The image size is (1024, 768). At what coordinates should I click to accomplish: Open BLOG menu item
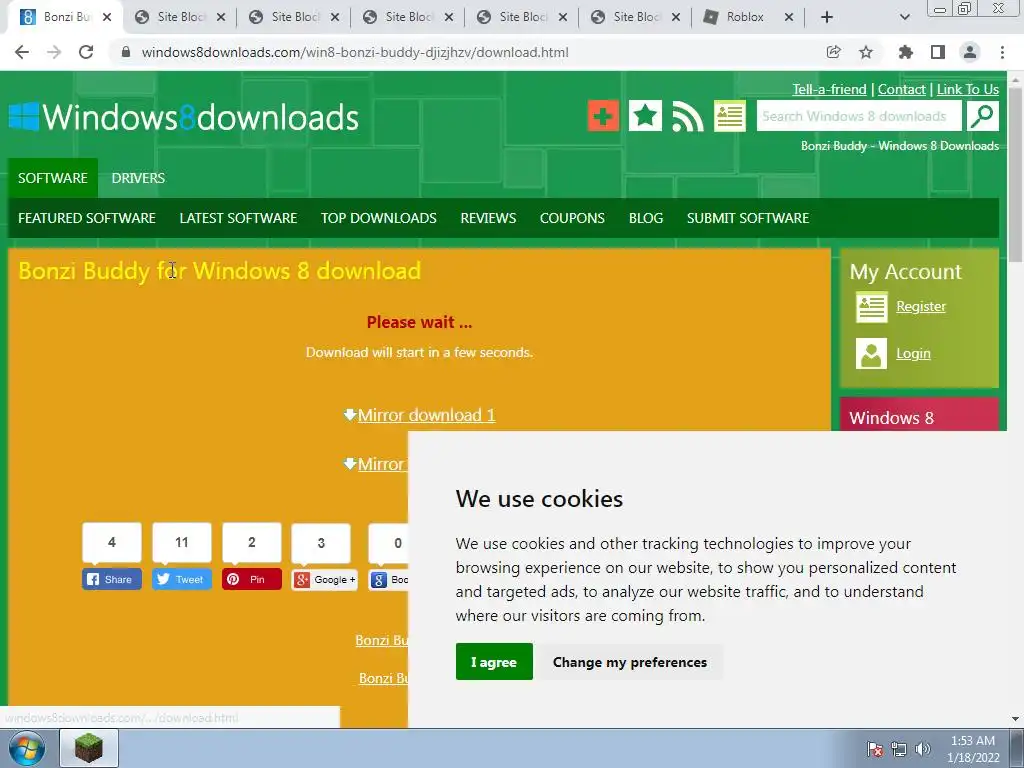tap(646, 218)
